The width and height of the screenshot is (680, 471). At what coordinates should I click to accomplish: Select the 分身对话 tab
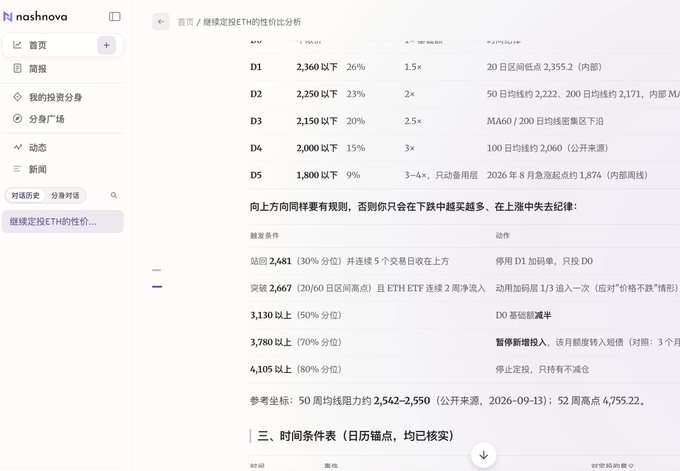65,195
